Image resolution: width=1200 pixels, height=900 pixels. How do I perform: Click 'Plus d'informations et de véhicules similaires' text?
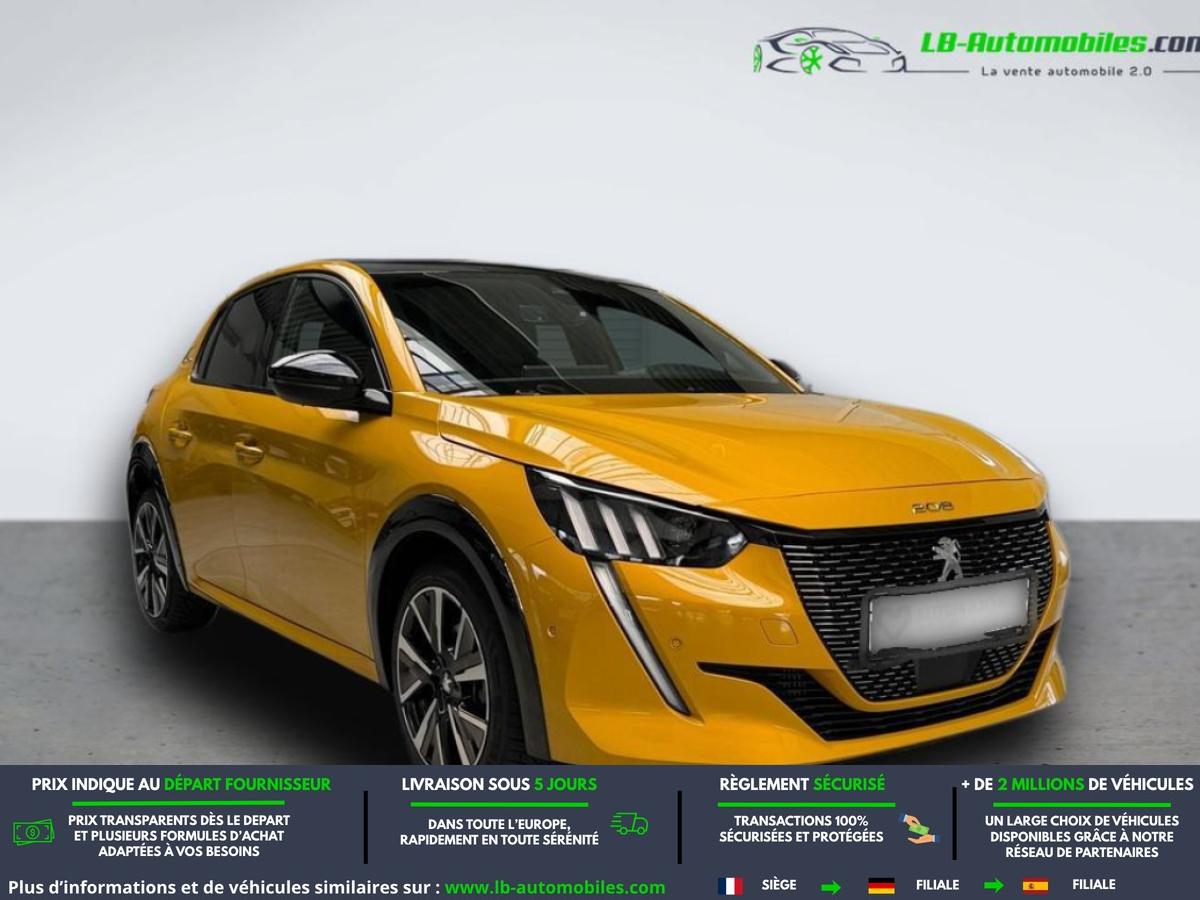pyautogui.click(x=223, y=887)
